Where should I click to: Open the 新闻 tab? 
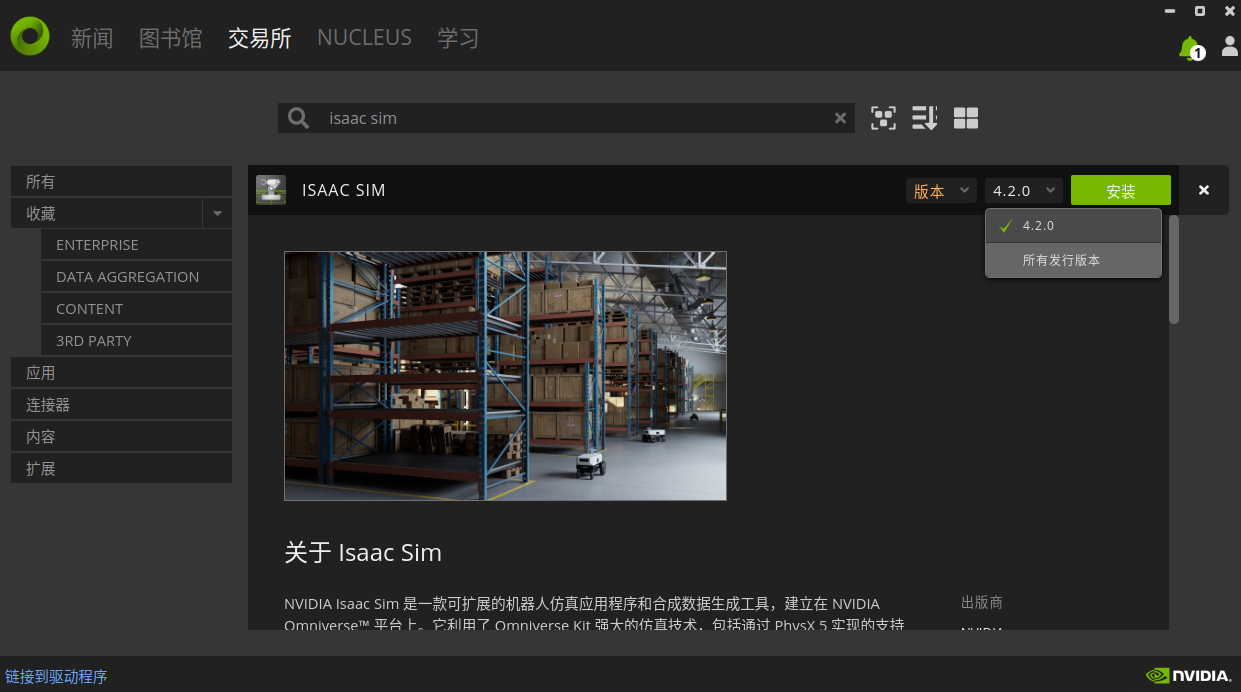[x=92, y=38]
